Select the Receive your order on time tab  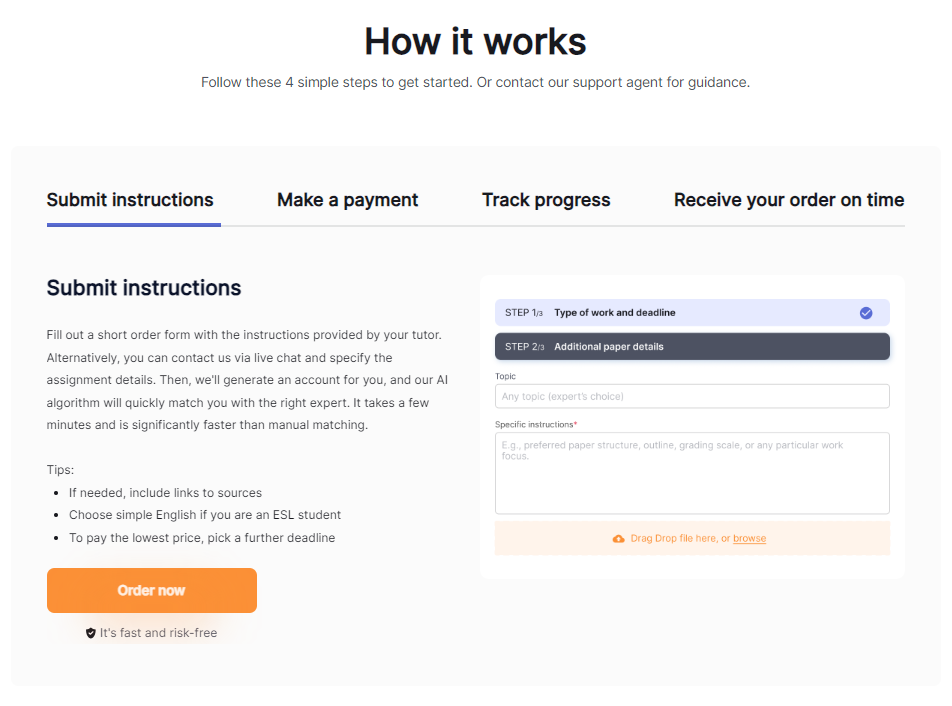point(789,200)
